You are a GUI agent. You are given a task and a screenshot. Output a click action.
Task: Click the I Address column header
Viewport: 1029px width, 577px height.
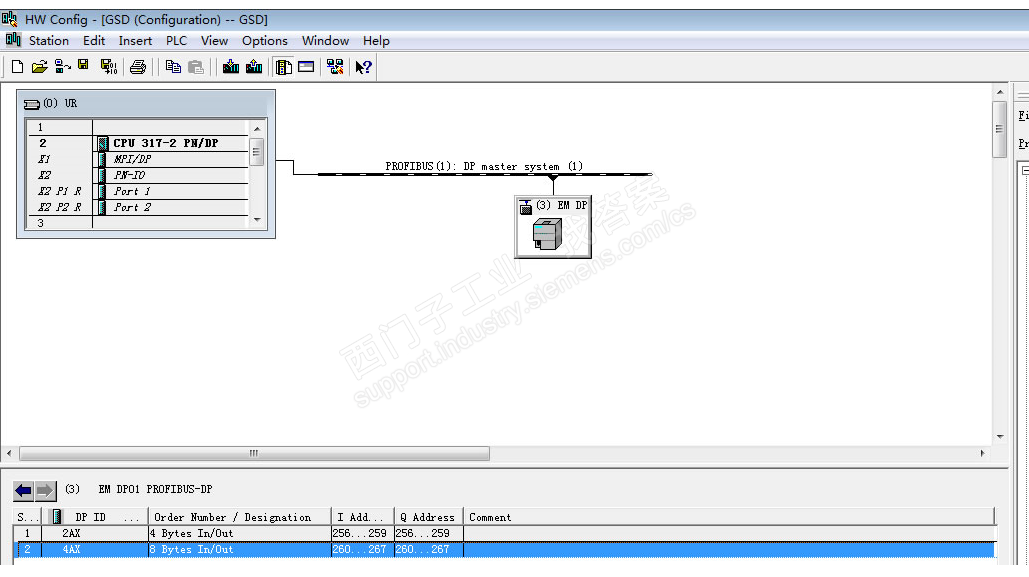click(362, 517)
